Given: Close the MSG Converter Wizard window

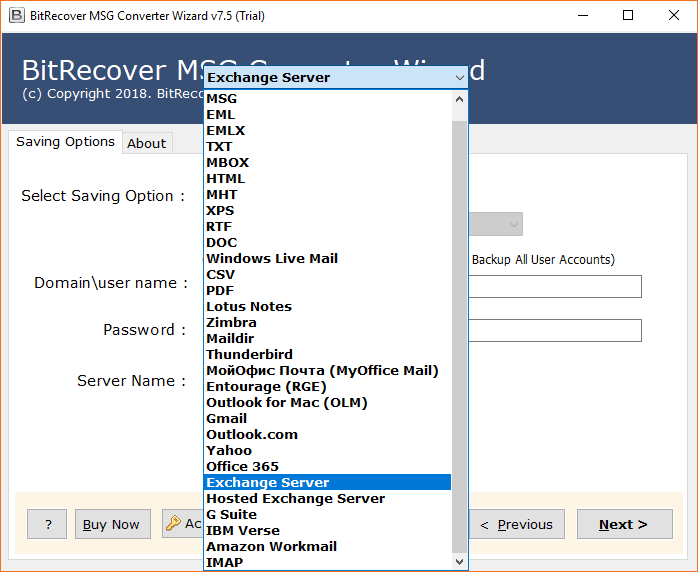Looking at the screenshot, I should click(x=674, y=16).
